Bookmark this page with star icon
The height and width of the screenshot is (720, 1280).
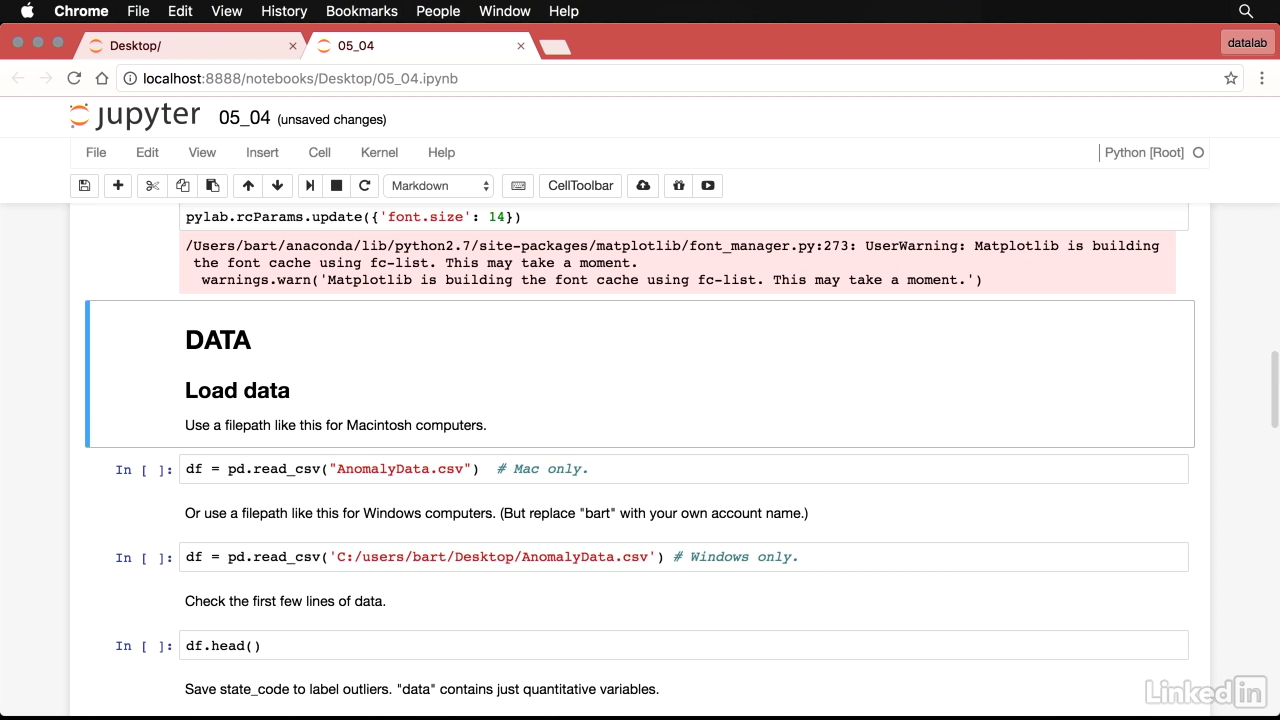[1231, 78]
